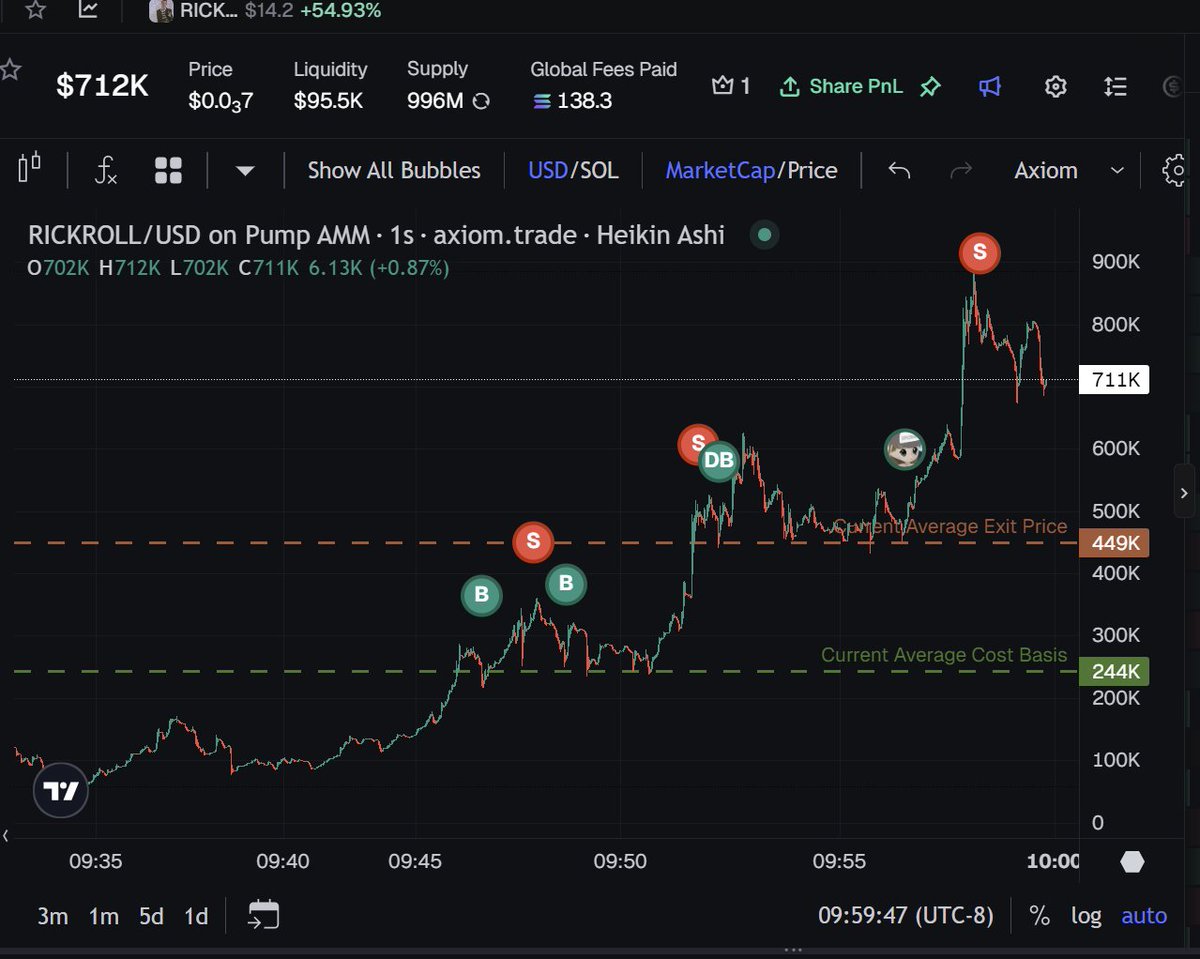
Task: Click the Share PnL button
Action: (x=840, y=86)
